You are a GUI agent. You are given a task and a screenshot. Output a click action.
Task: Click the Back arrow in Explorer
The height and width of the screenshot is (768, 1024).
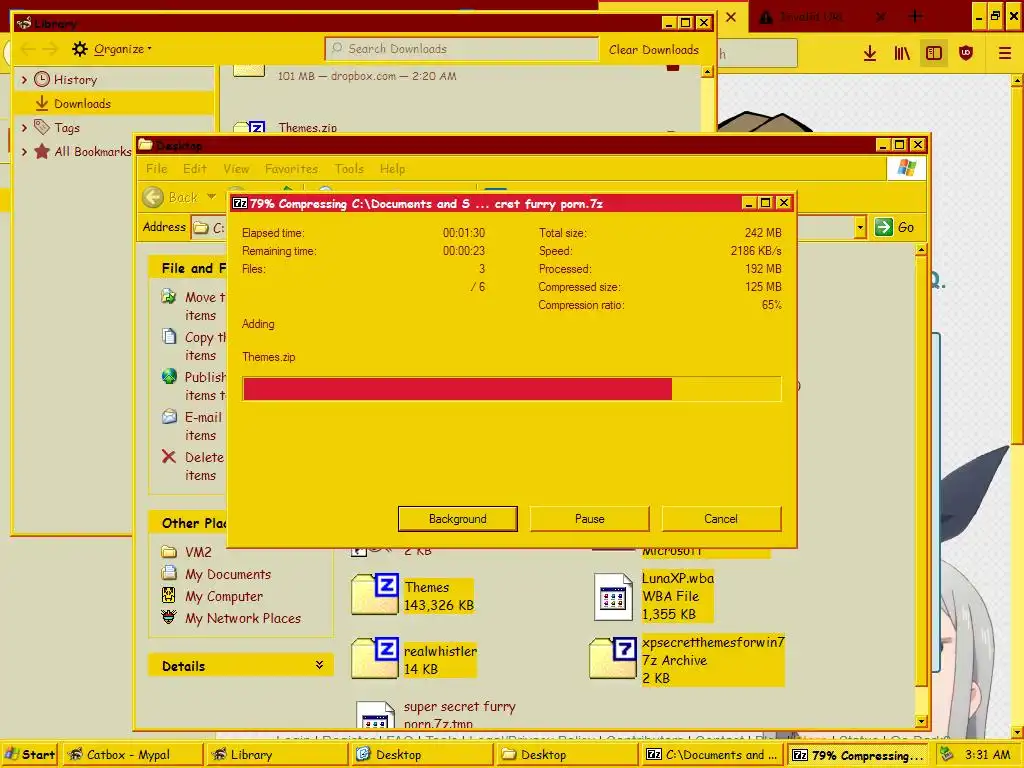153,197
